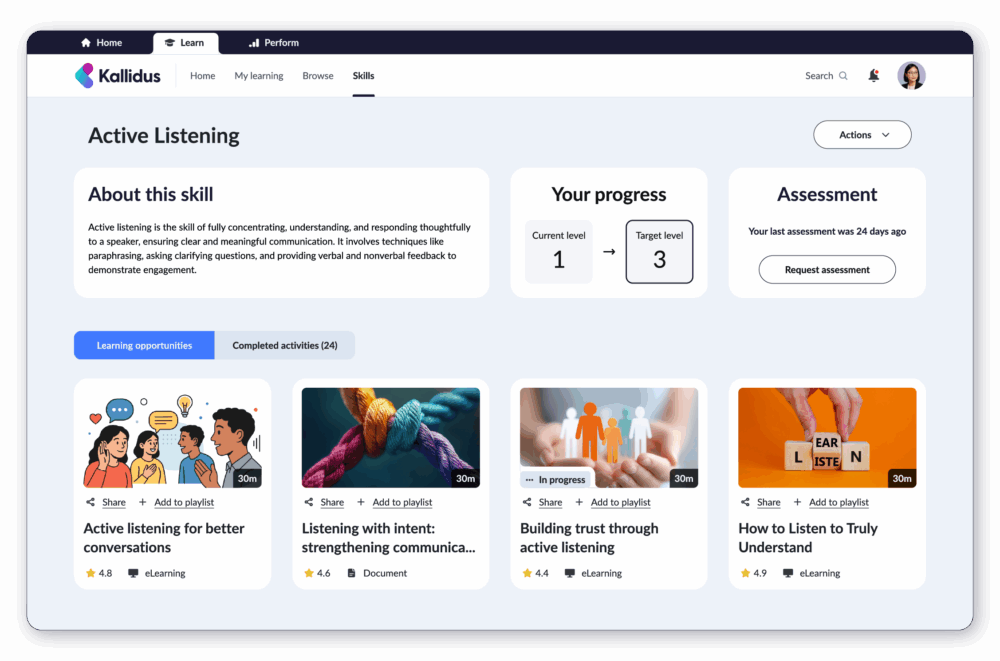Image resolution: width=1000 pixels, height=661 pixels.
Task: Open the colorful rope knot thumbnail
Action: click(390, 437)
